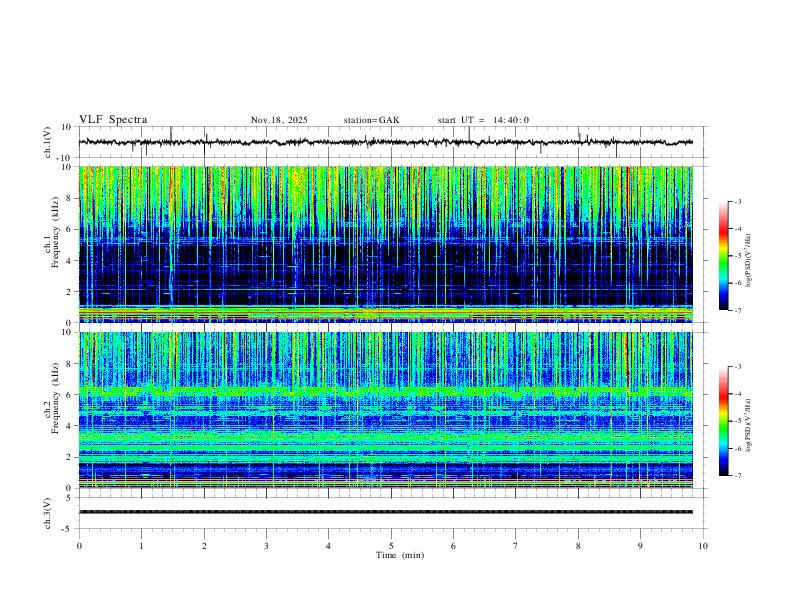This screenshot has width=792, height=612.
Task: Click the ch.2 colorbar log(PSD) label
Action: 748,425
